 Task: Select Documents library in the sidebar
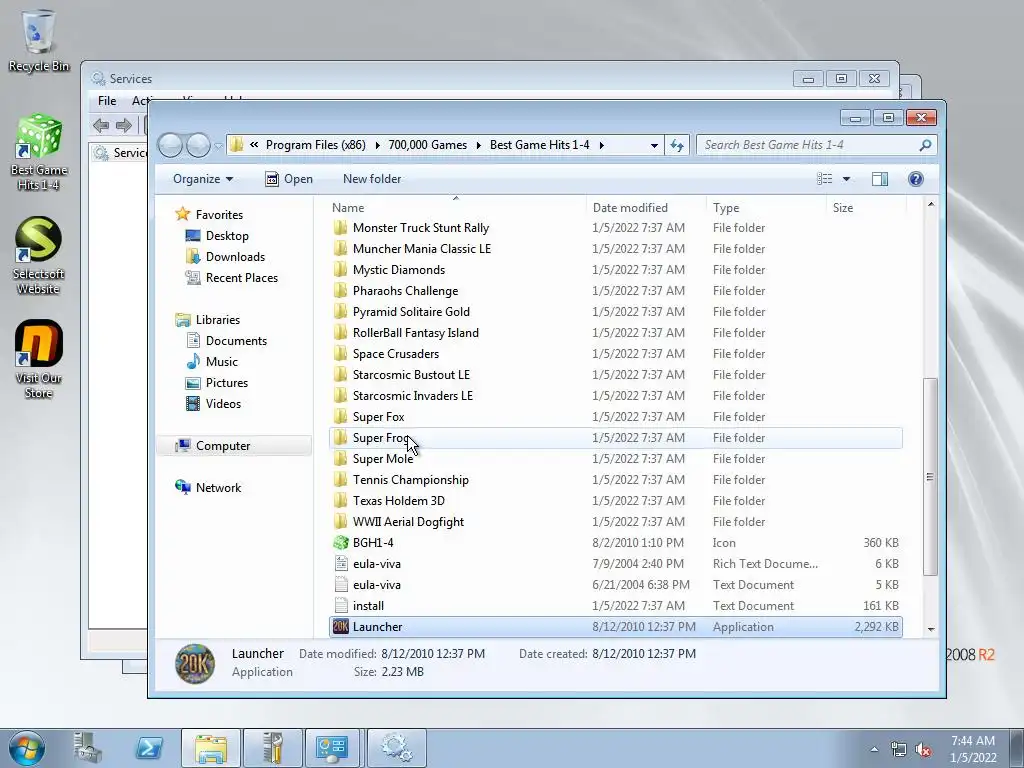[x=236, y=341]
